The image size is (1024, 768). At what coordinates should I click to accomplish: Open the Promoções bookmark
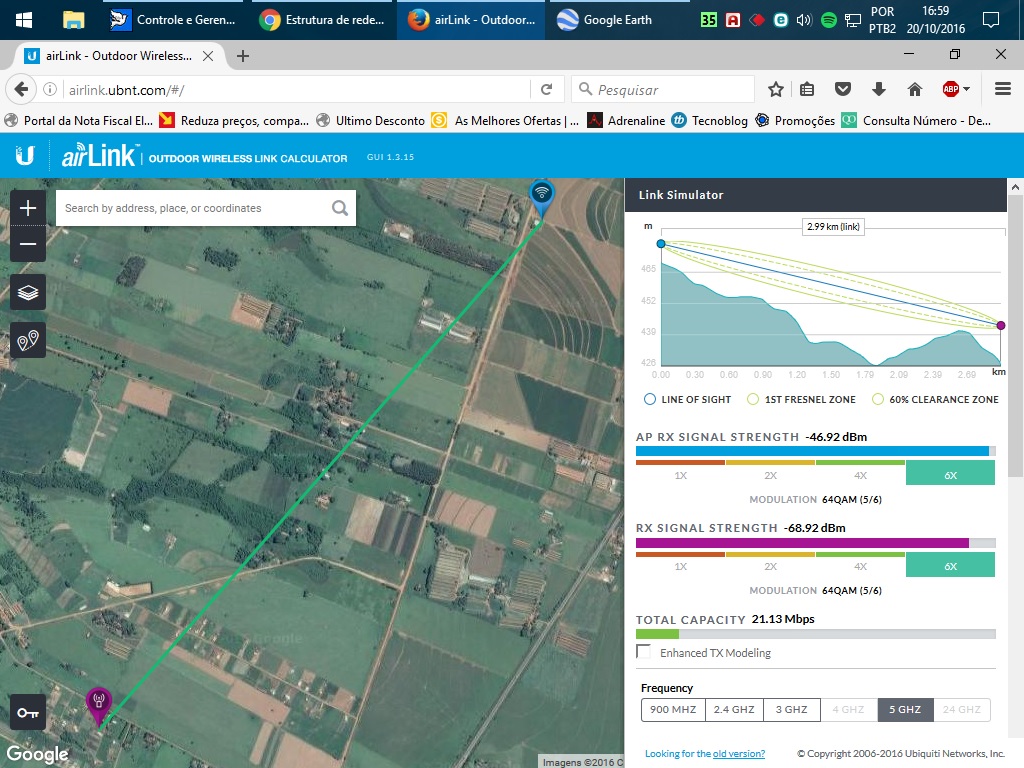795,121
